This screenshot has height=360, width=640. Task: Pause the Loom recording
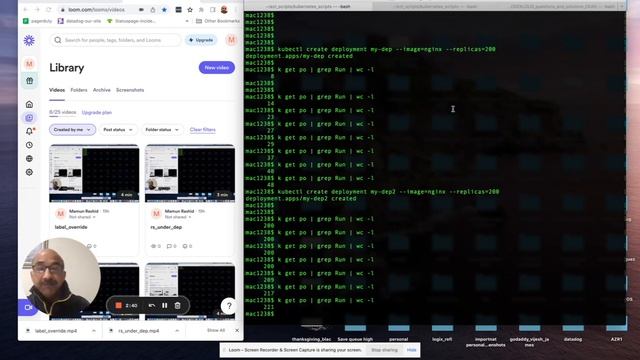coord(164,305)
